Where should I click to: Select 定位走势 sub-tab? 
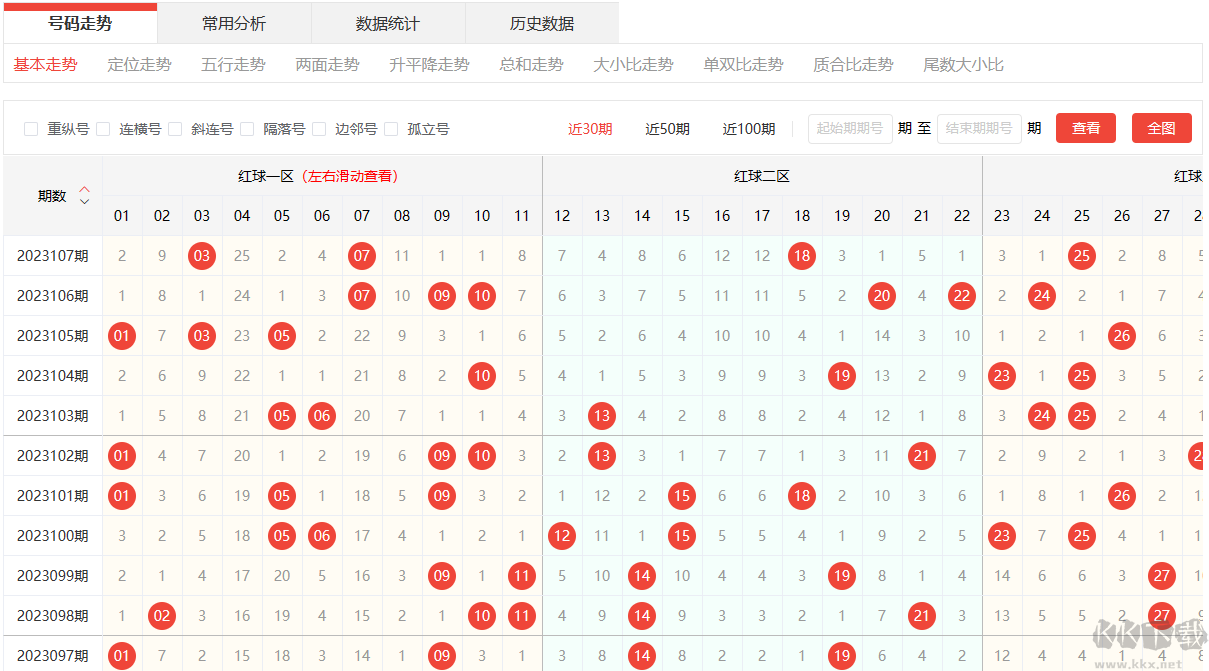tap(139, 65)
